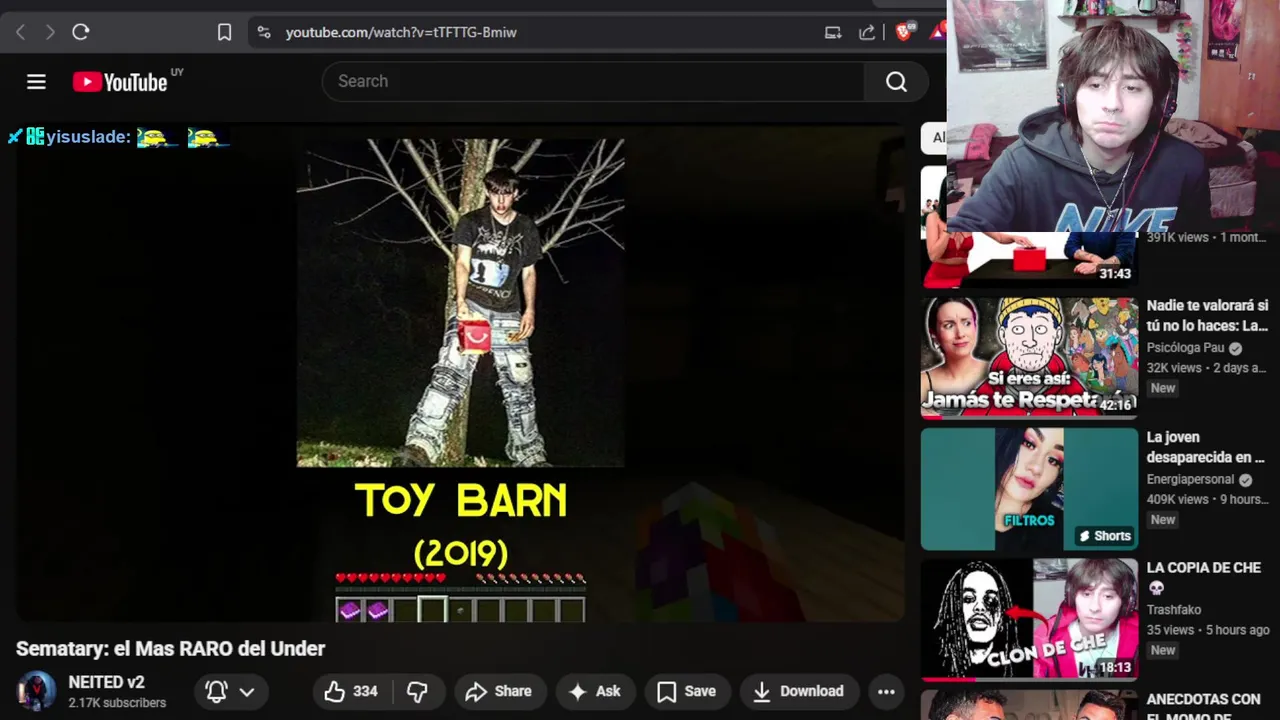
Task: Go back in browser history
Action: [20, 32]
